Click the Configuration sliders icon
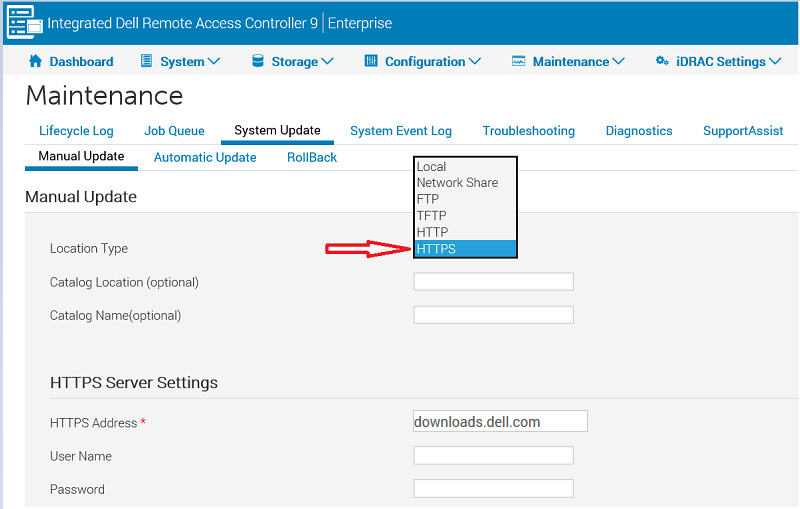Image resolution: width=800 pixels, height=509 pixels. (371, 61)
